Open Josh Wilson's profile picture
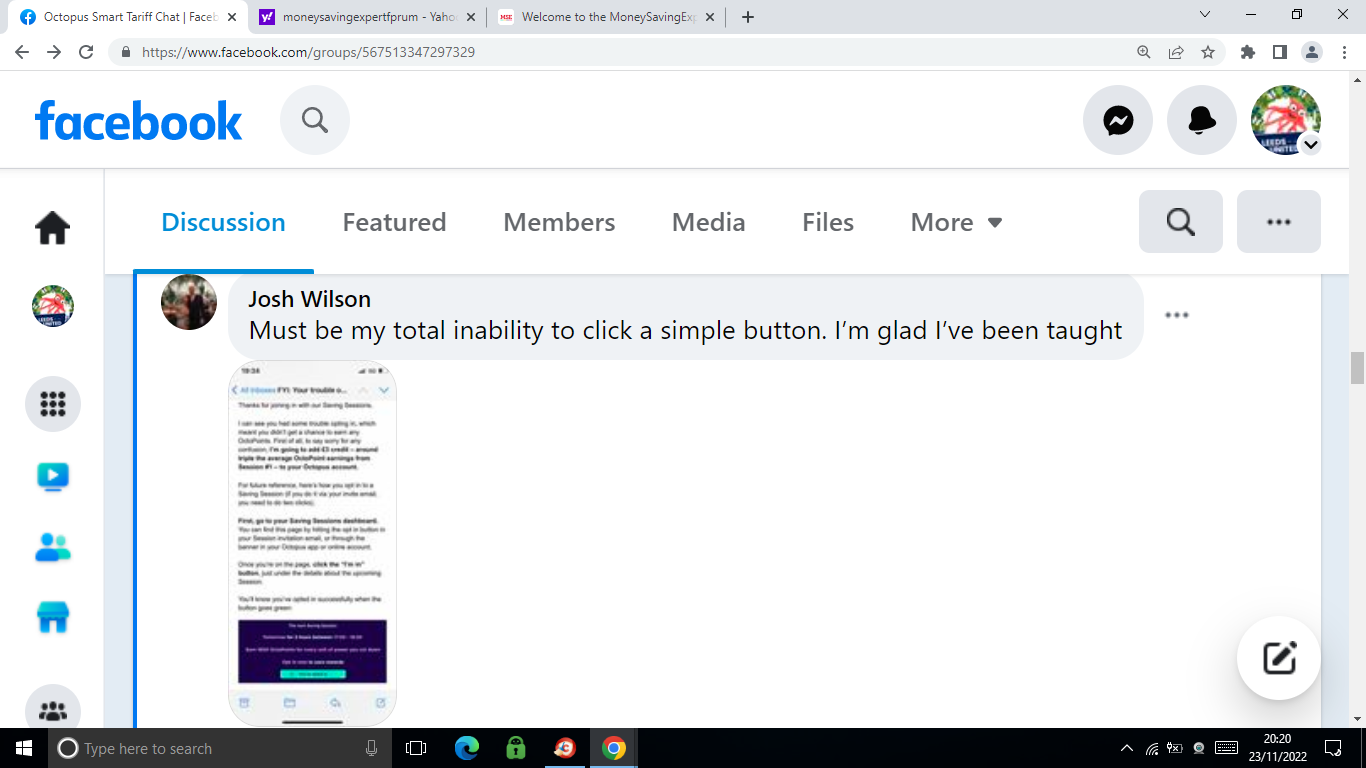 [x=189, y=302]
